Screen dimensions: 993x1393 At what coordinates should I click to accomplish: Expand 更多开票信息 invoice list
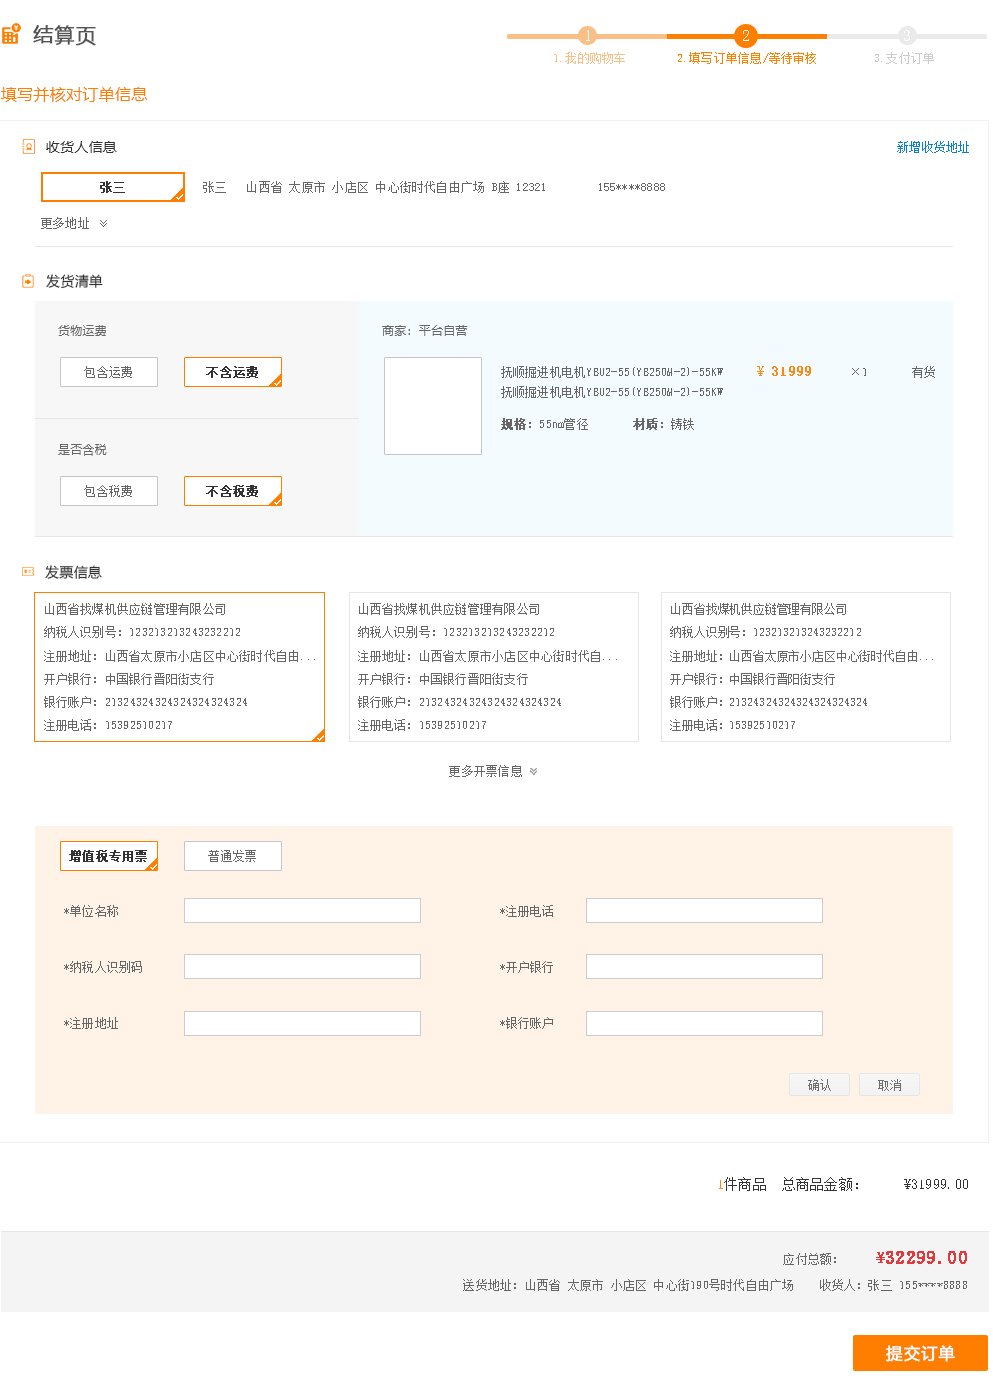point(492,771)
